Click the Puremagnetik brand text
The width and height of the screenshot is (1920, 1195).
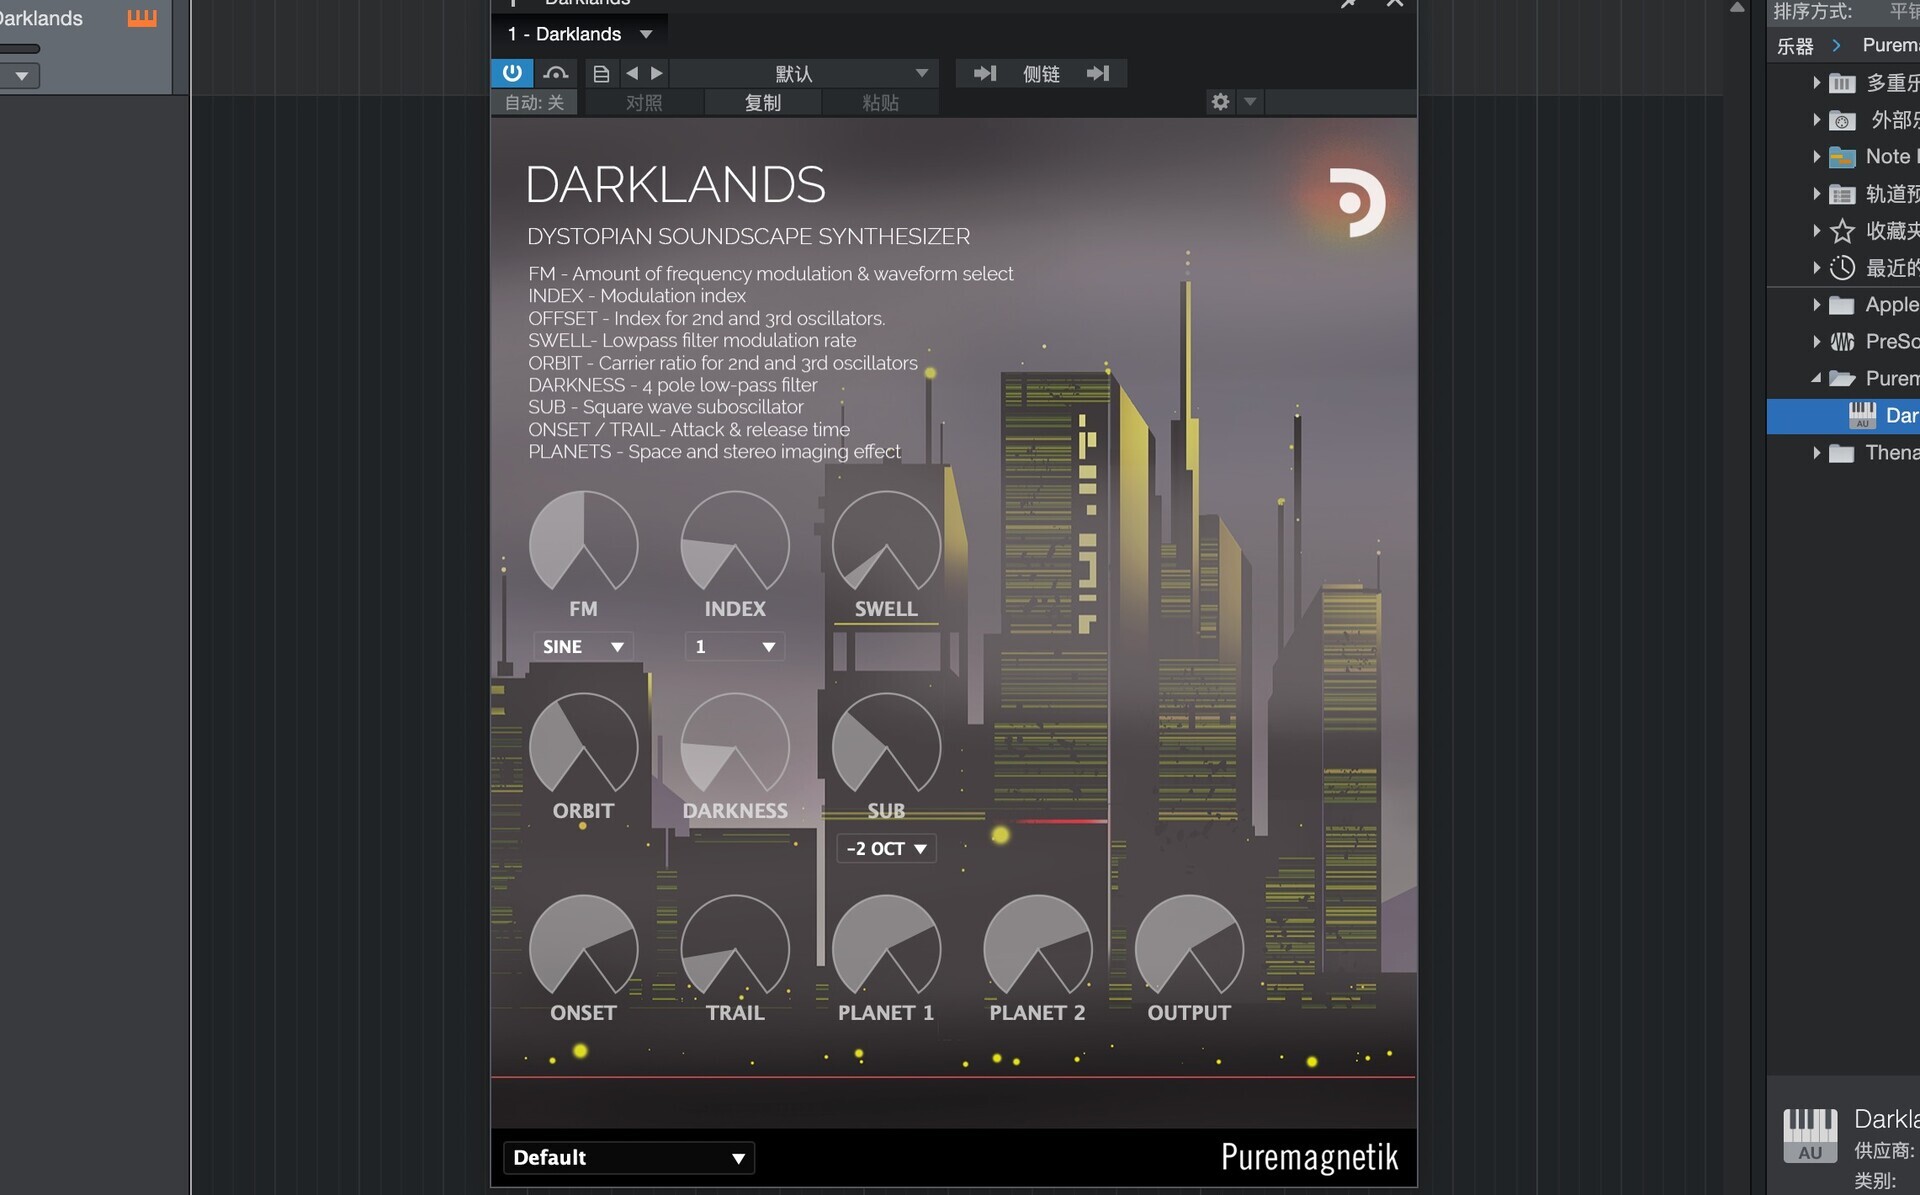(x=1309, y=1157)
